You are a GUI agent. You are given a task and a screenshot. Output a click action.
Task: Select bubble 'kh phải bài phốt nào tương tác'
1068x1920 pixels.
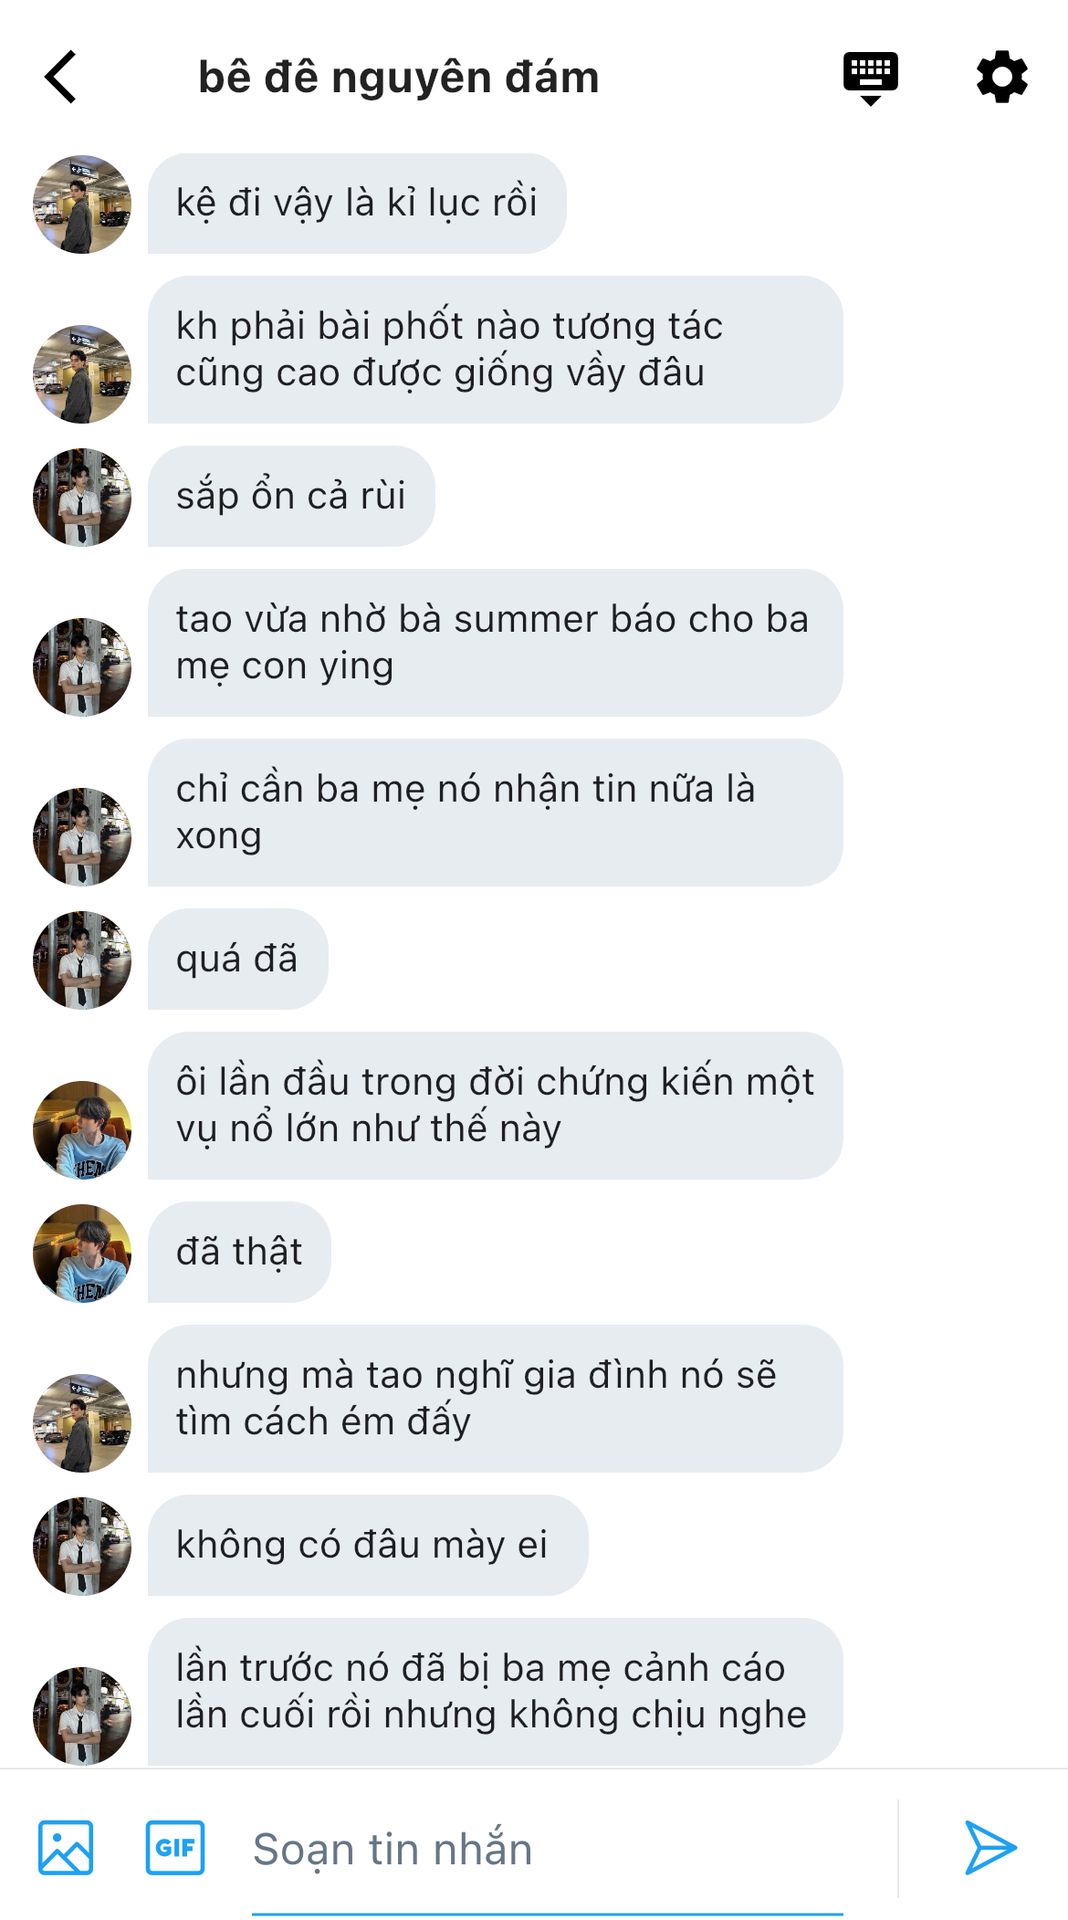coord(495,350)
